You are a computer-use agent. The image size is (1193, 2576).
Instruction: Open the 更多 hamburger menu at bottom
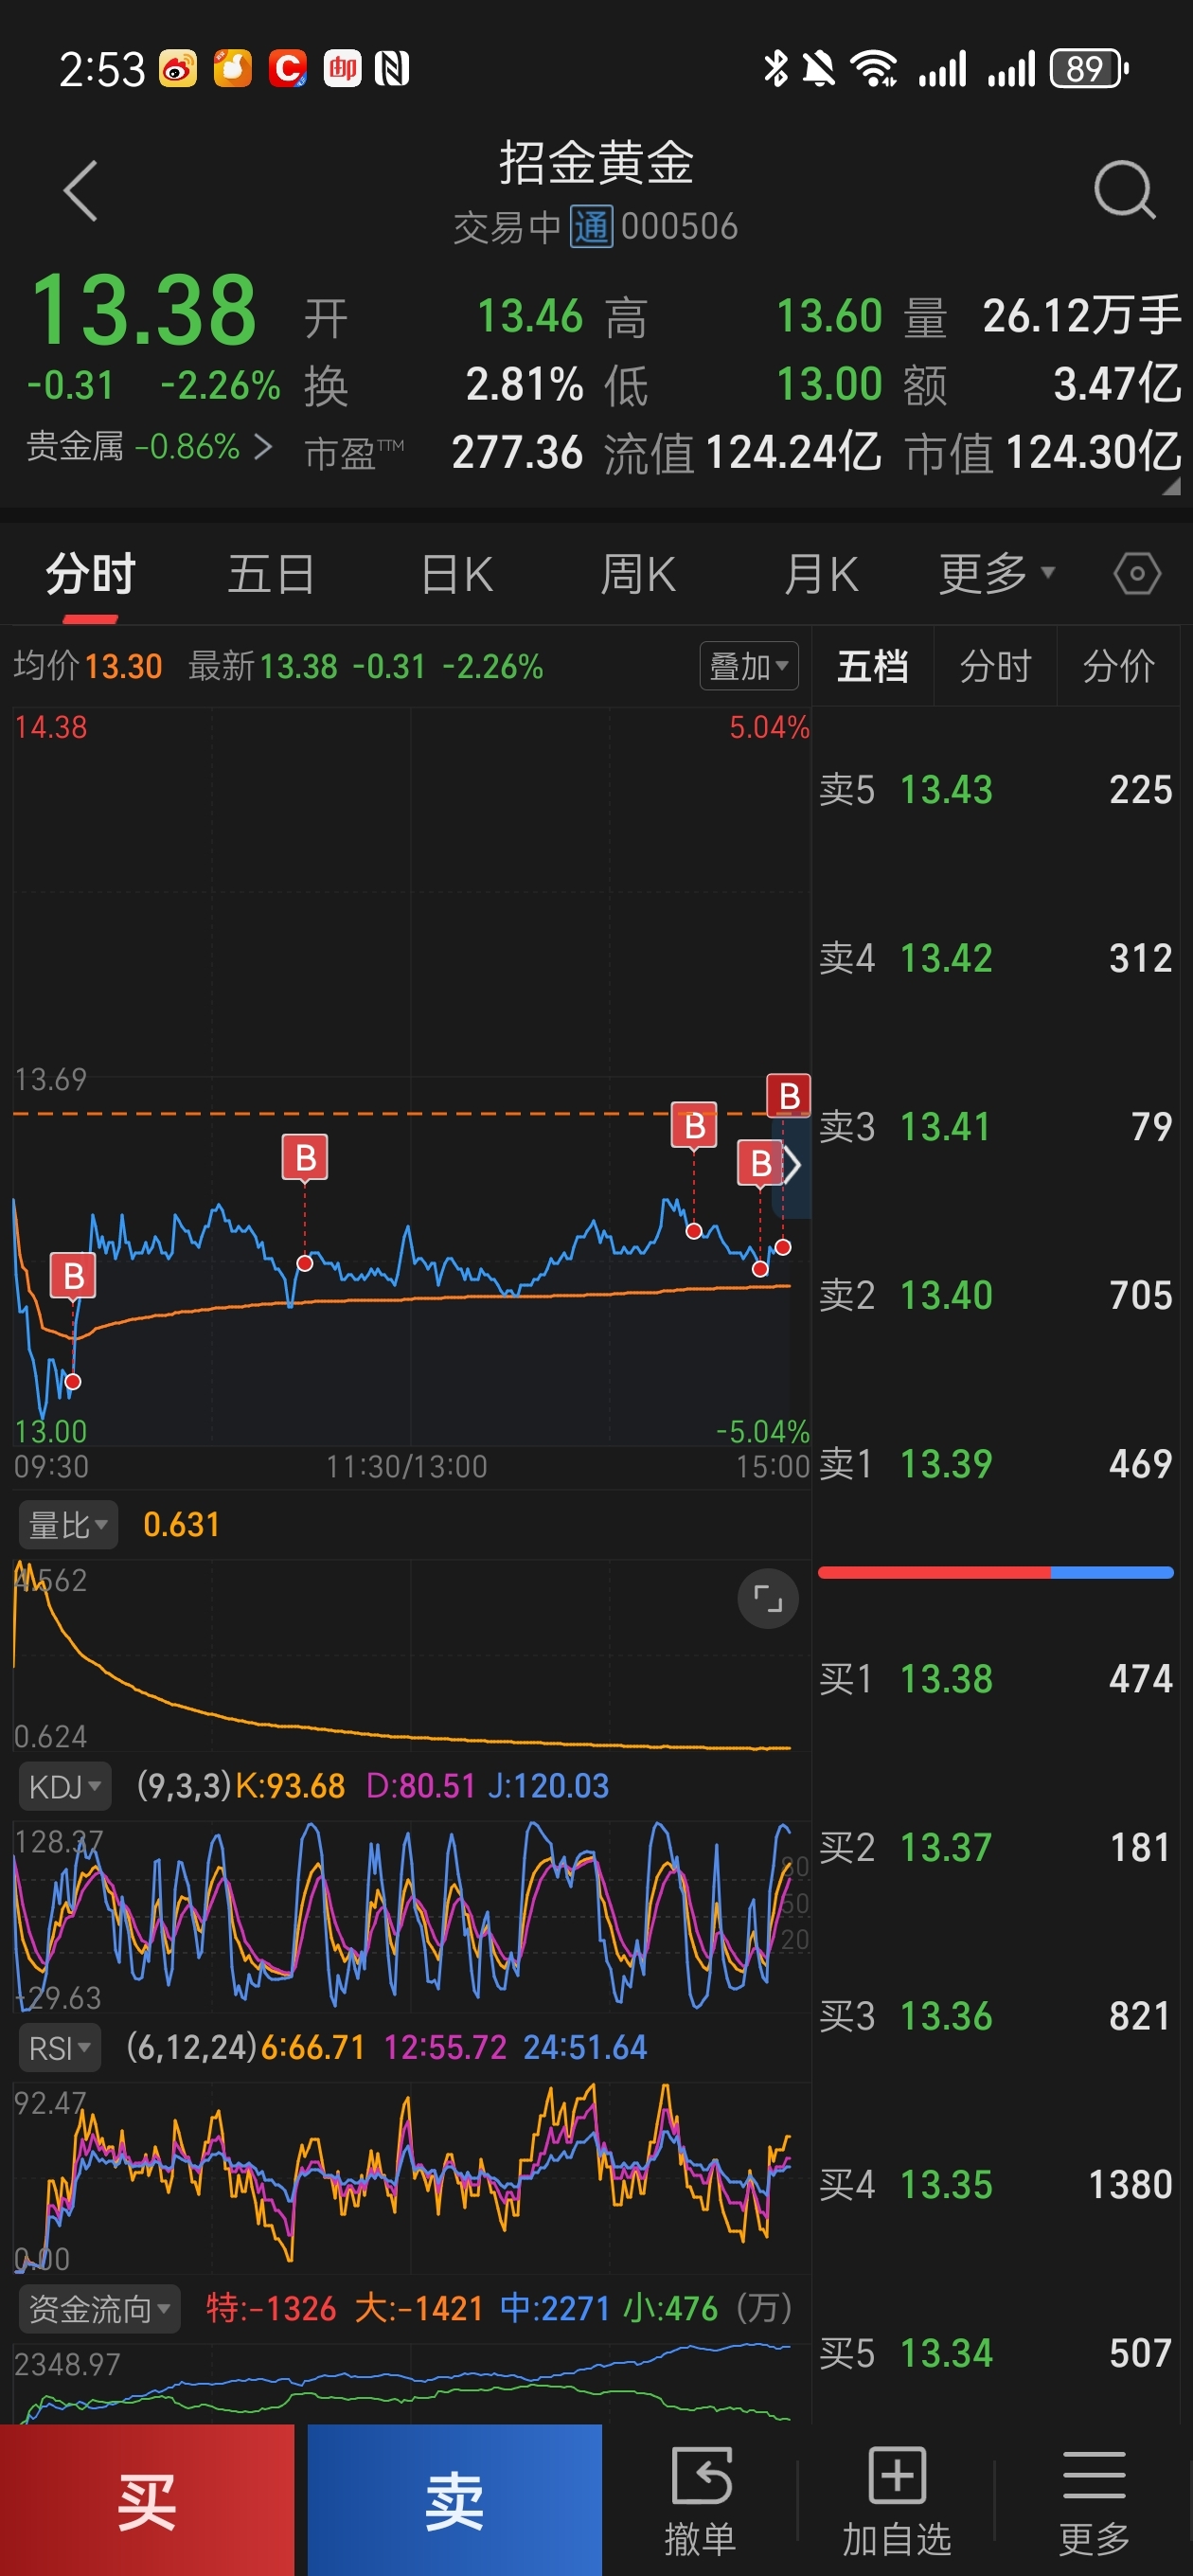click(x=1094, y=2502)
